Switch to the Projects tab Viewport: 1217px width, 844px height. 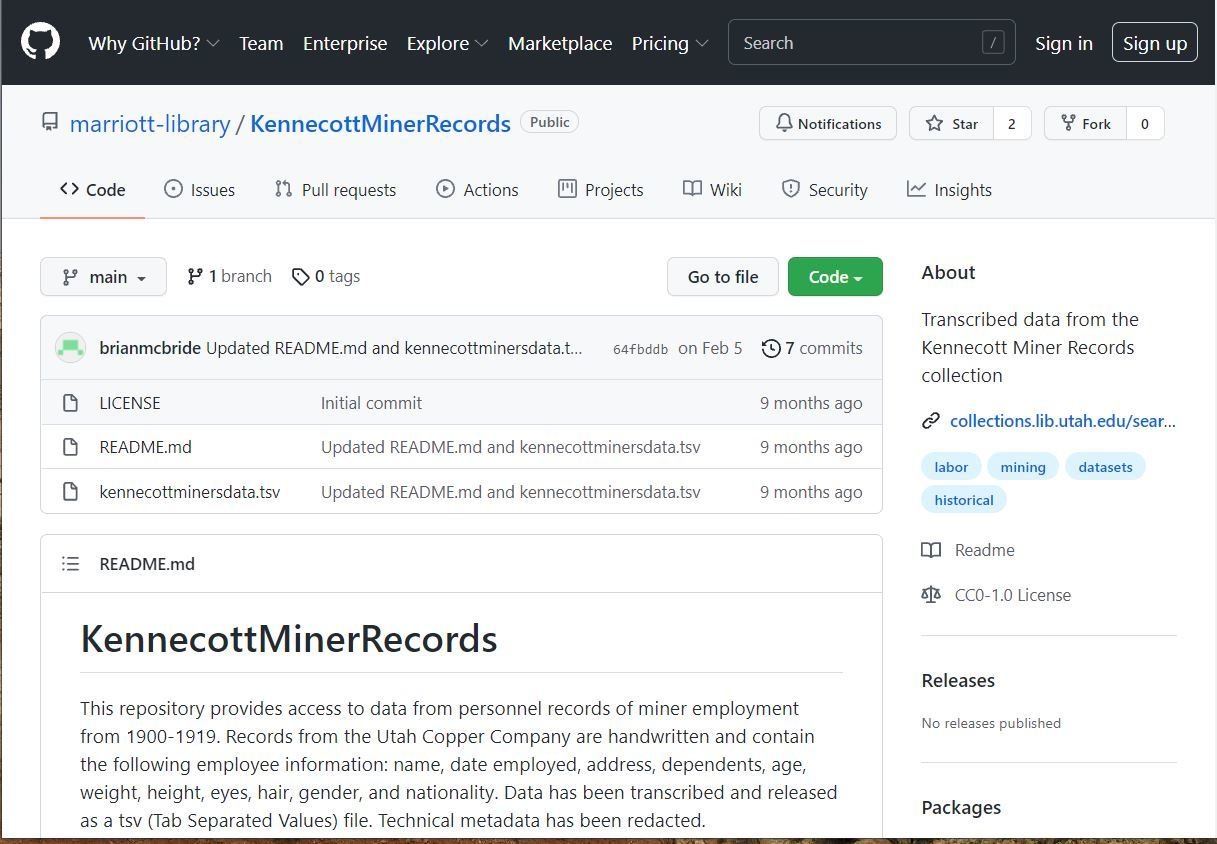click(600, 190)
